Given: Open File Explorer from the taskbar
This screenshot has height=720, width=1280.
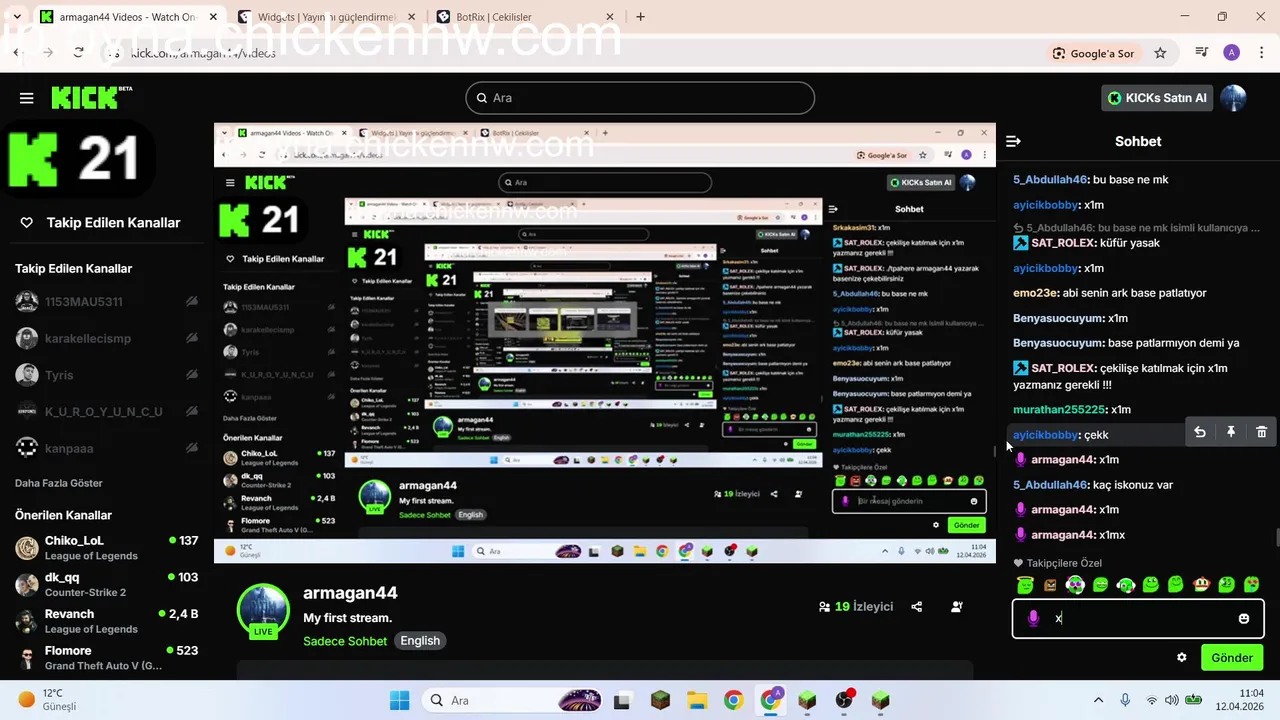Looking at the screenshot, I should pos(697,700).
